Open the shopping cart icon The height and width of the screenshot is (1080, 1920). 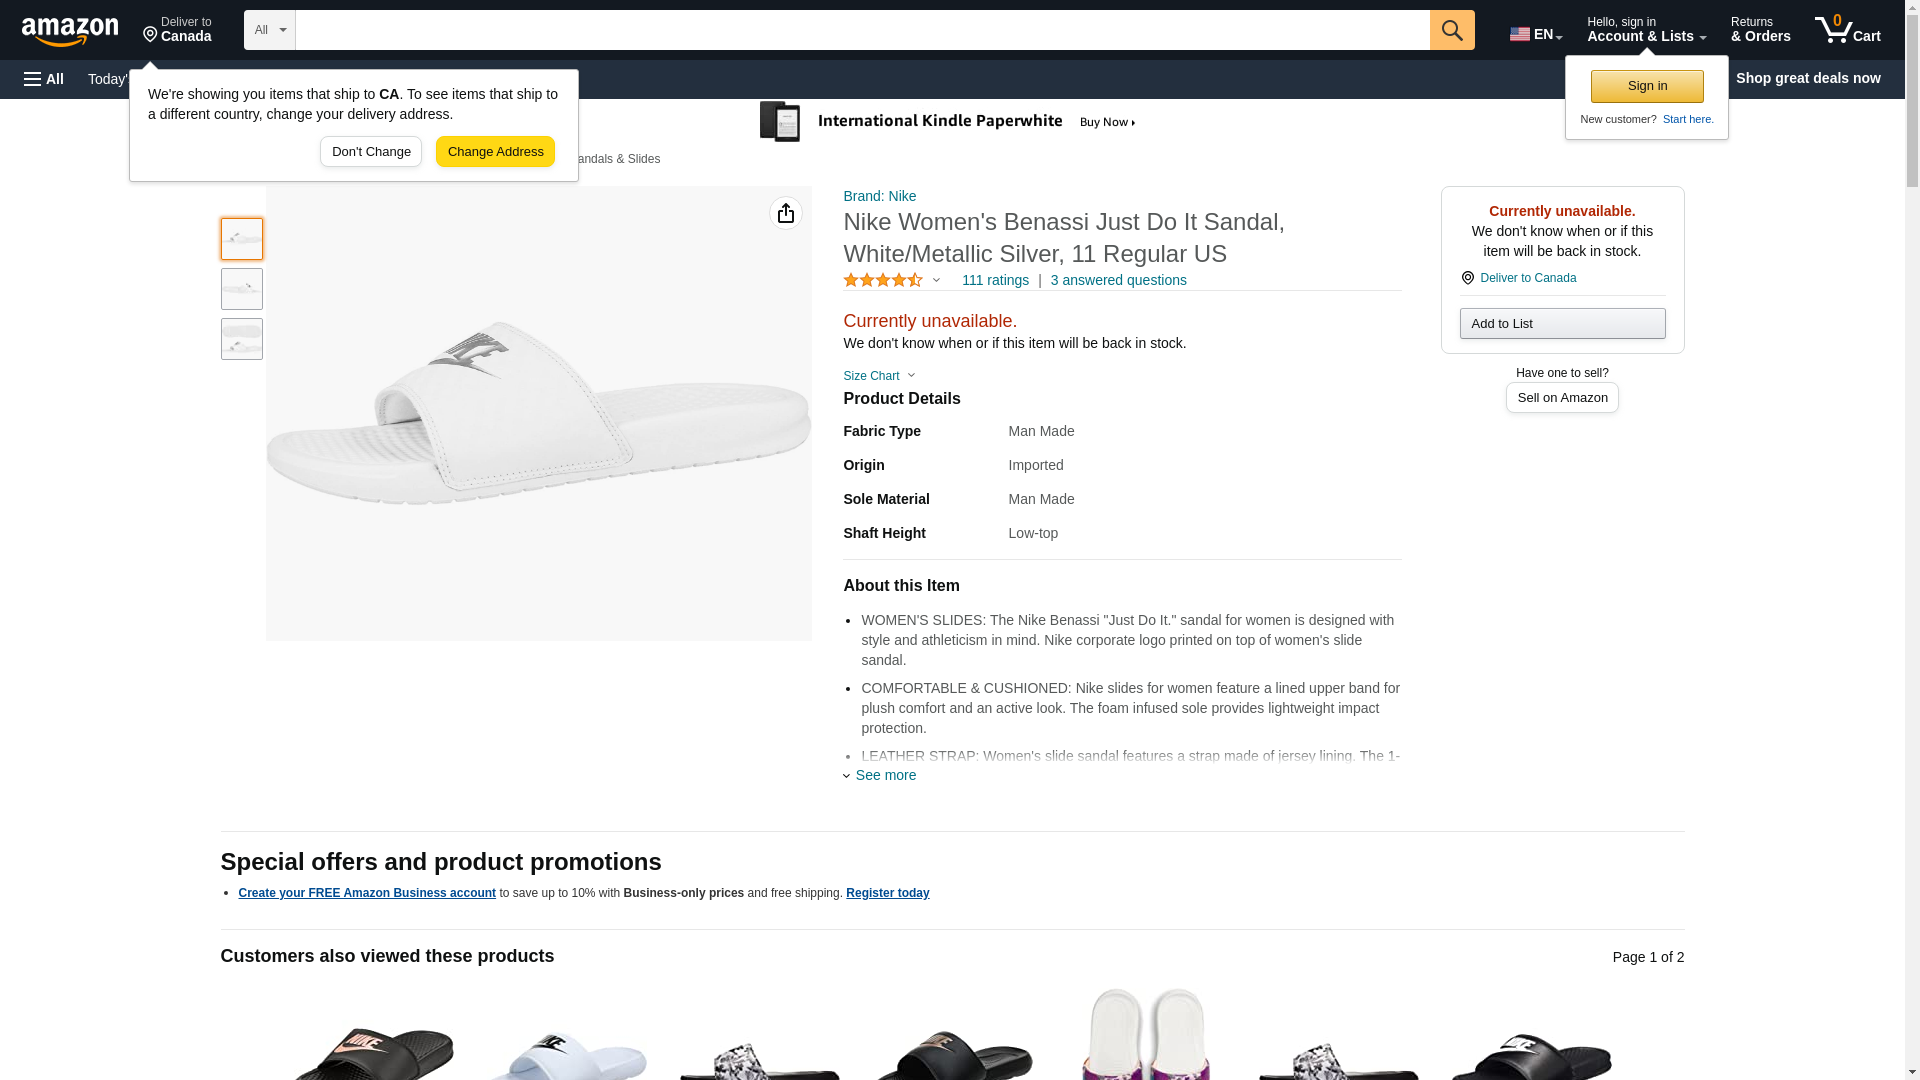1846,30
